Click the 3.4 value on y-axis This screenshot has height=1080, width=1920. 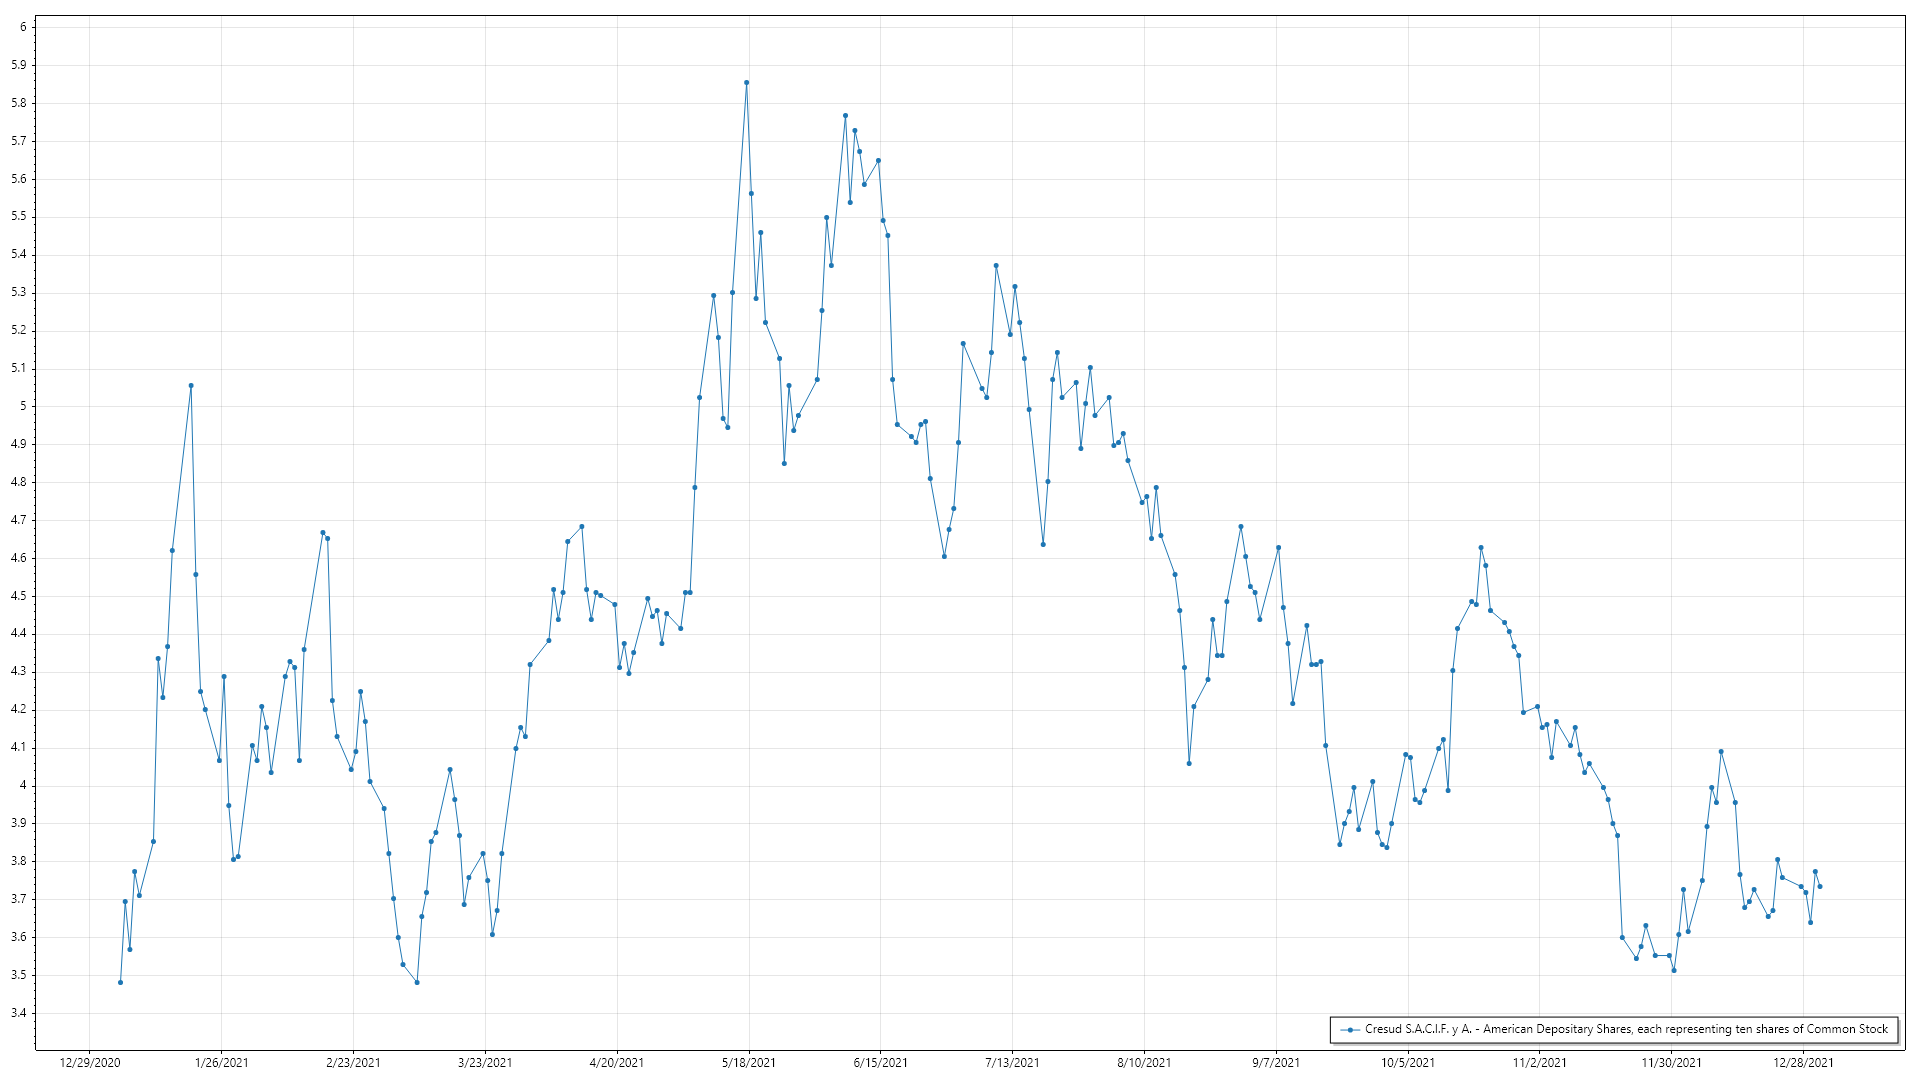[x=19, y=1013]
